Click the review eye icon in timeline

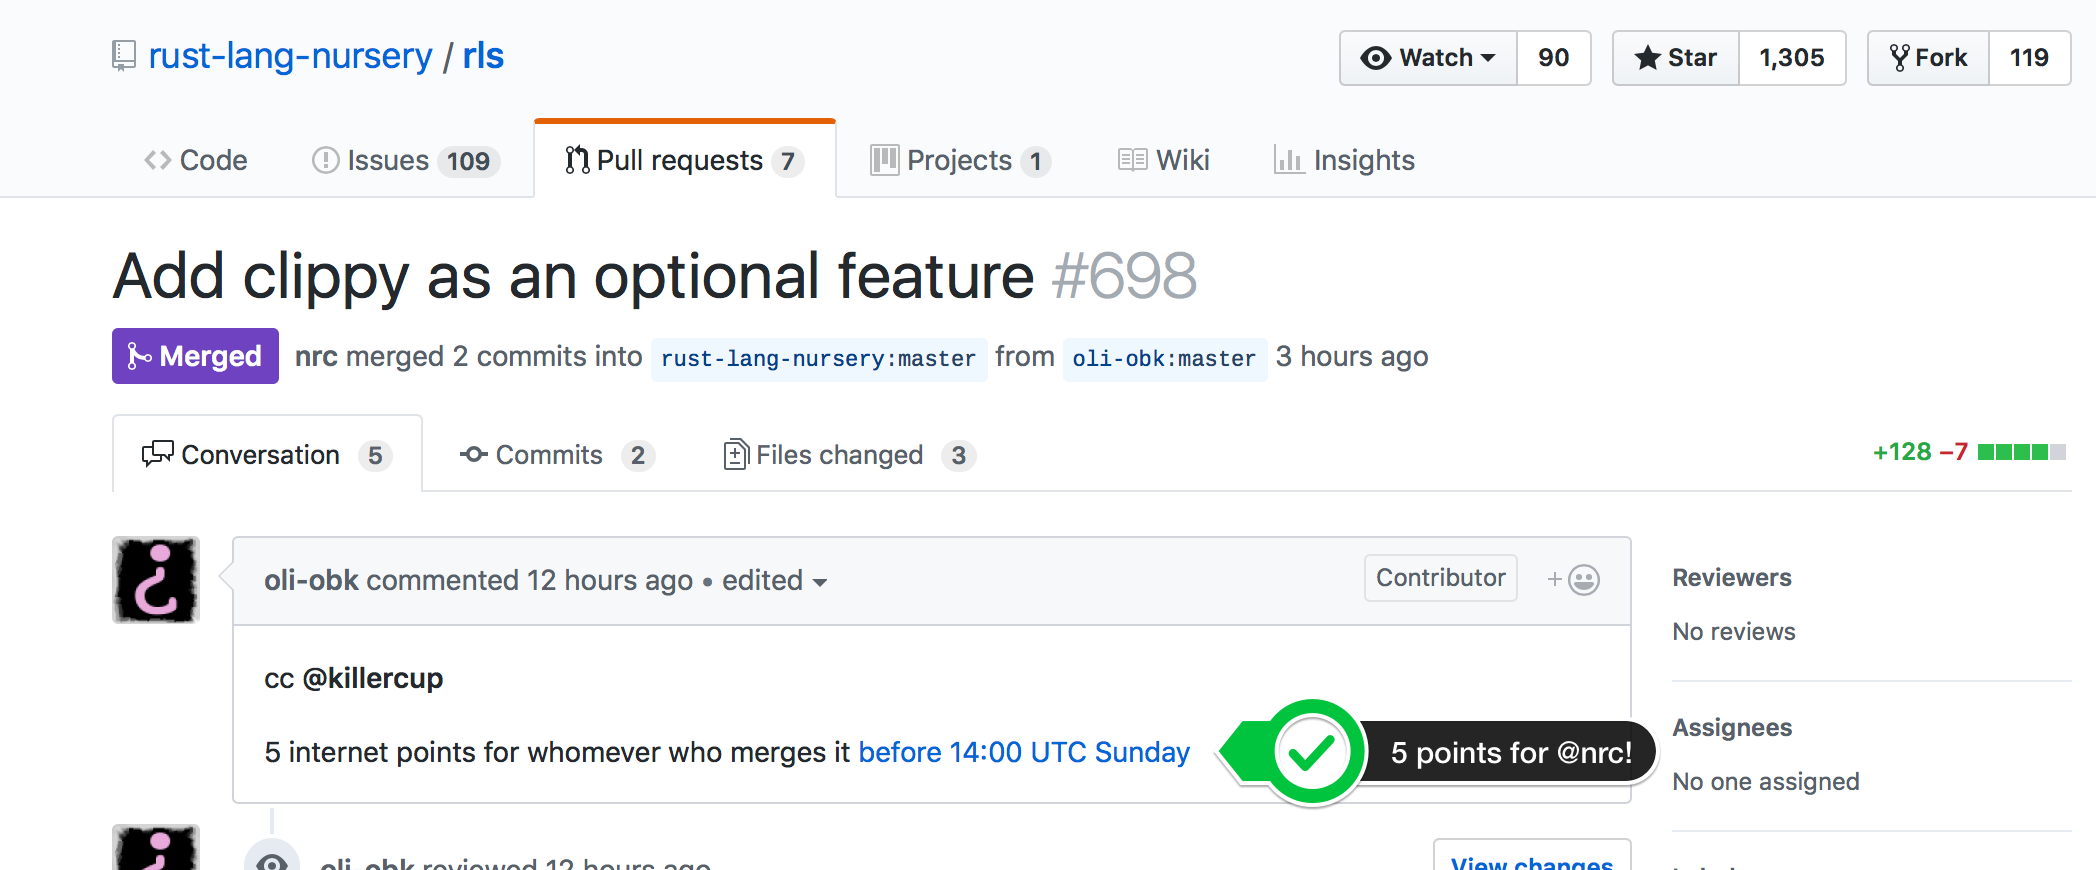pos(272,860)
